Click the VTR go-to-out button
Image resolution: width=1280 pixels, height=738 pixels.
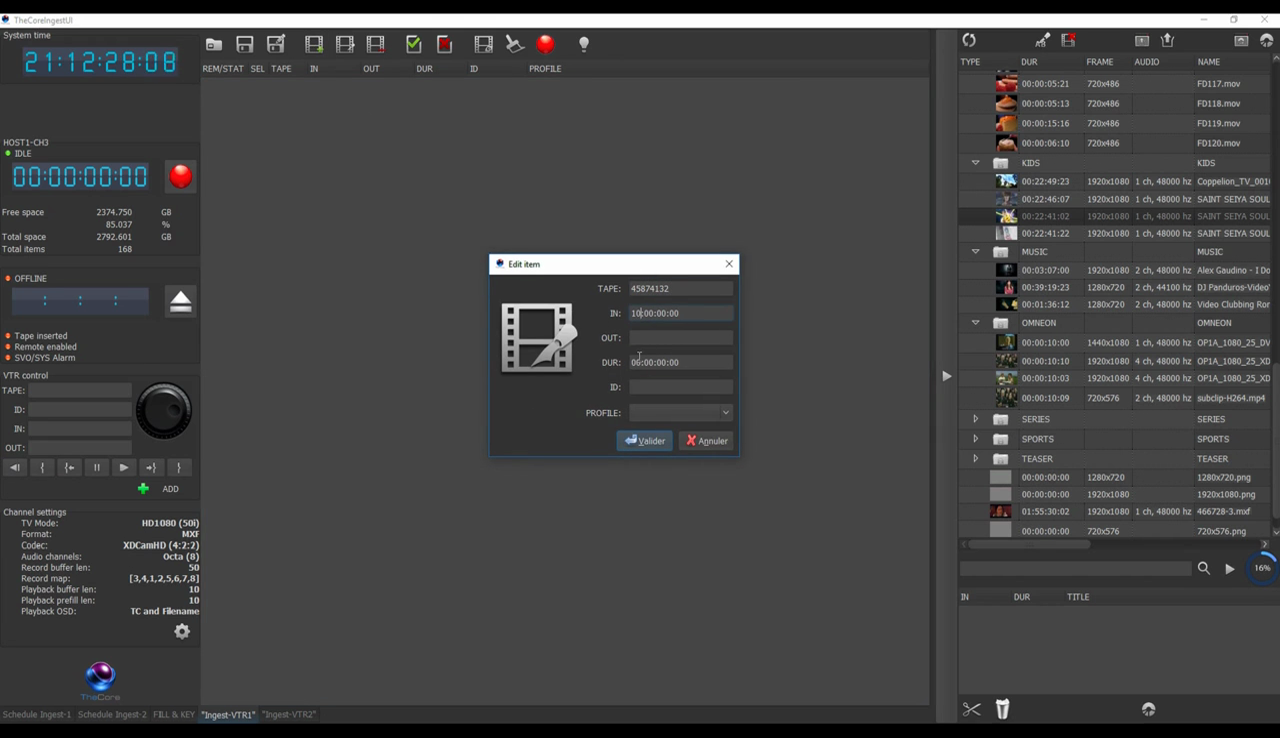[151, 467]
